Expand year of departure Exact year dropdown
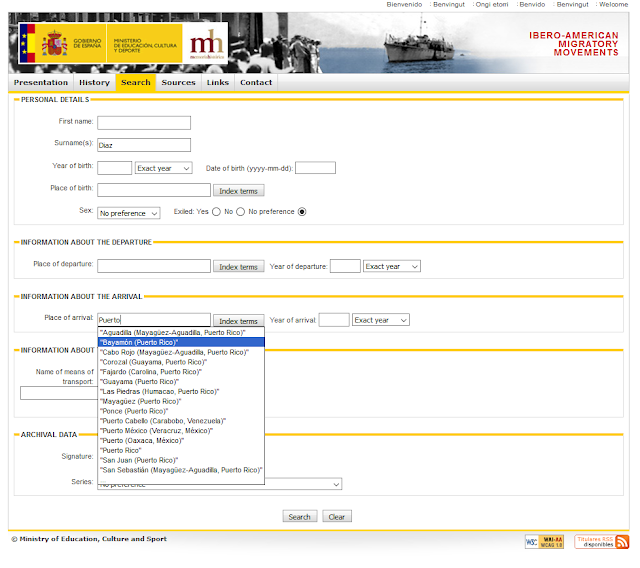The height and width of the screenshot is (568, 640). [x=392, y=266]
